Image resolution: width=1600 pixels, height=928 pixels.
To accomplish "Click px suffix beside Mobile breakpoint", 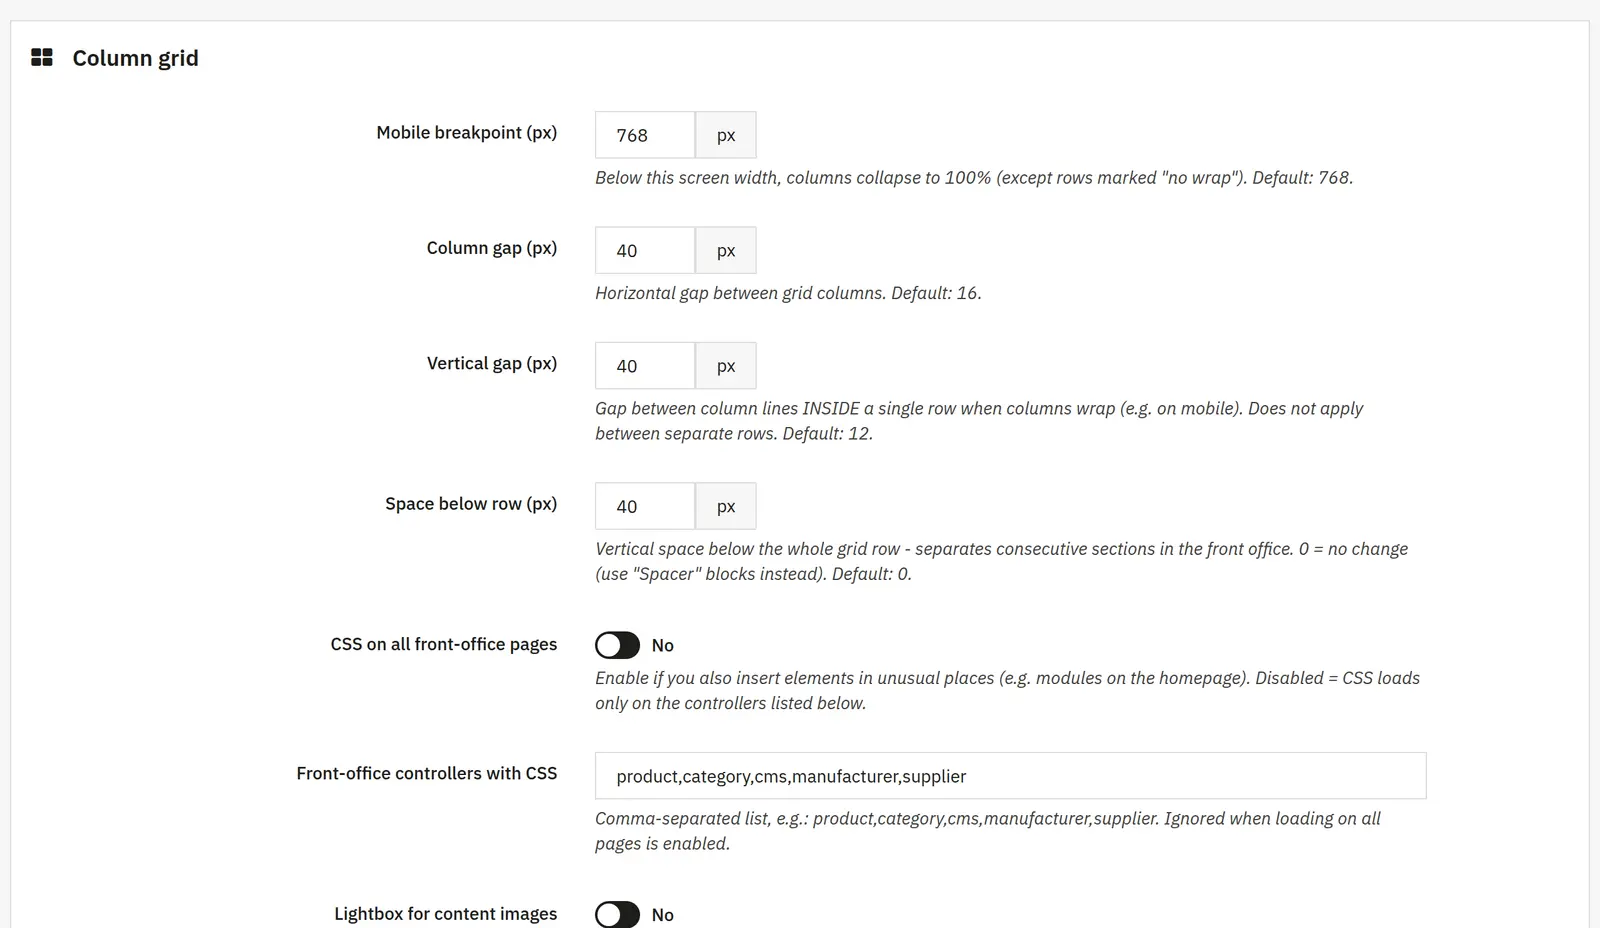I will pos(726,135).
